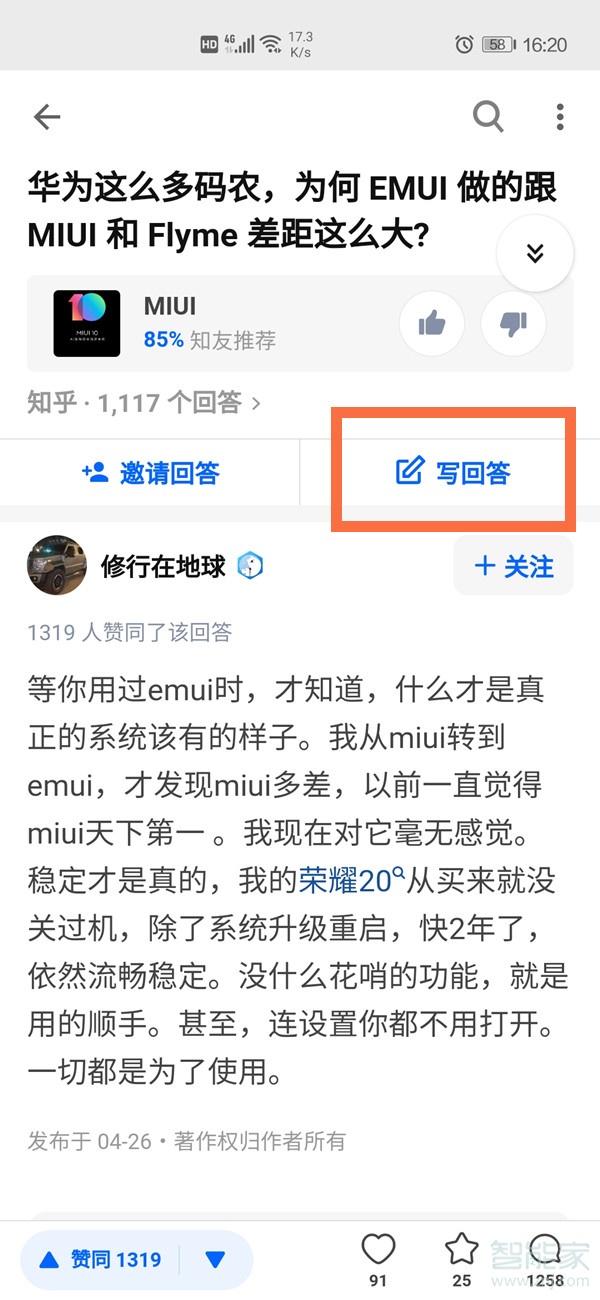Expand question with the double-chevron button
This screenshot has width=600, height=1300.
click(535, 253)
